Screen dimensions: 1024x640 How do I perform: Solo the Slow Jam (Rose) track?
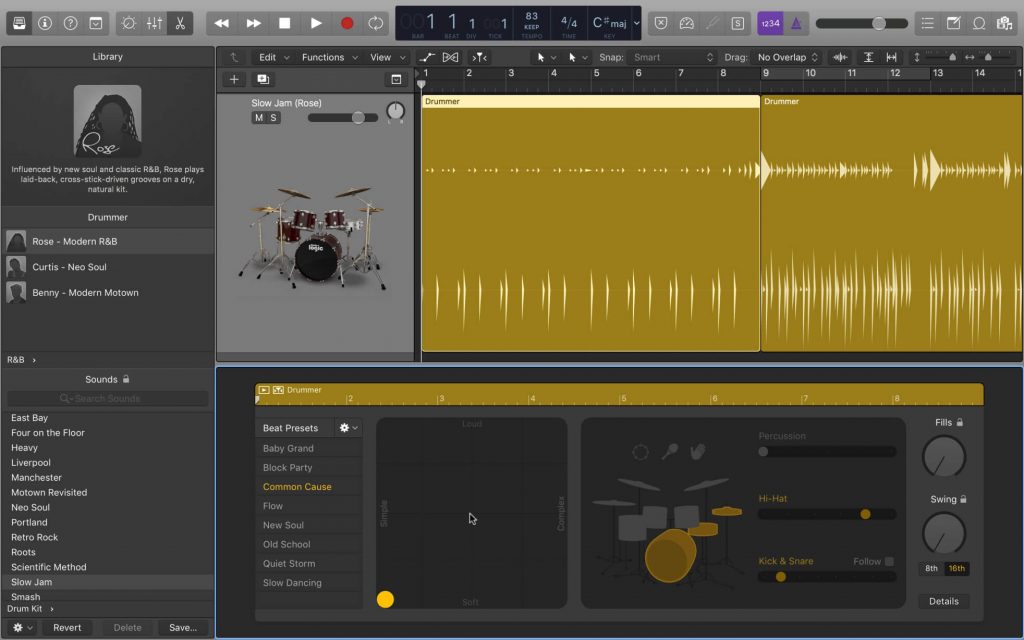[273, 118]
